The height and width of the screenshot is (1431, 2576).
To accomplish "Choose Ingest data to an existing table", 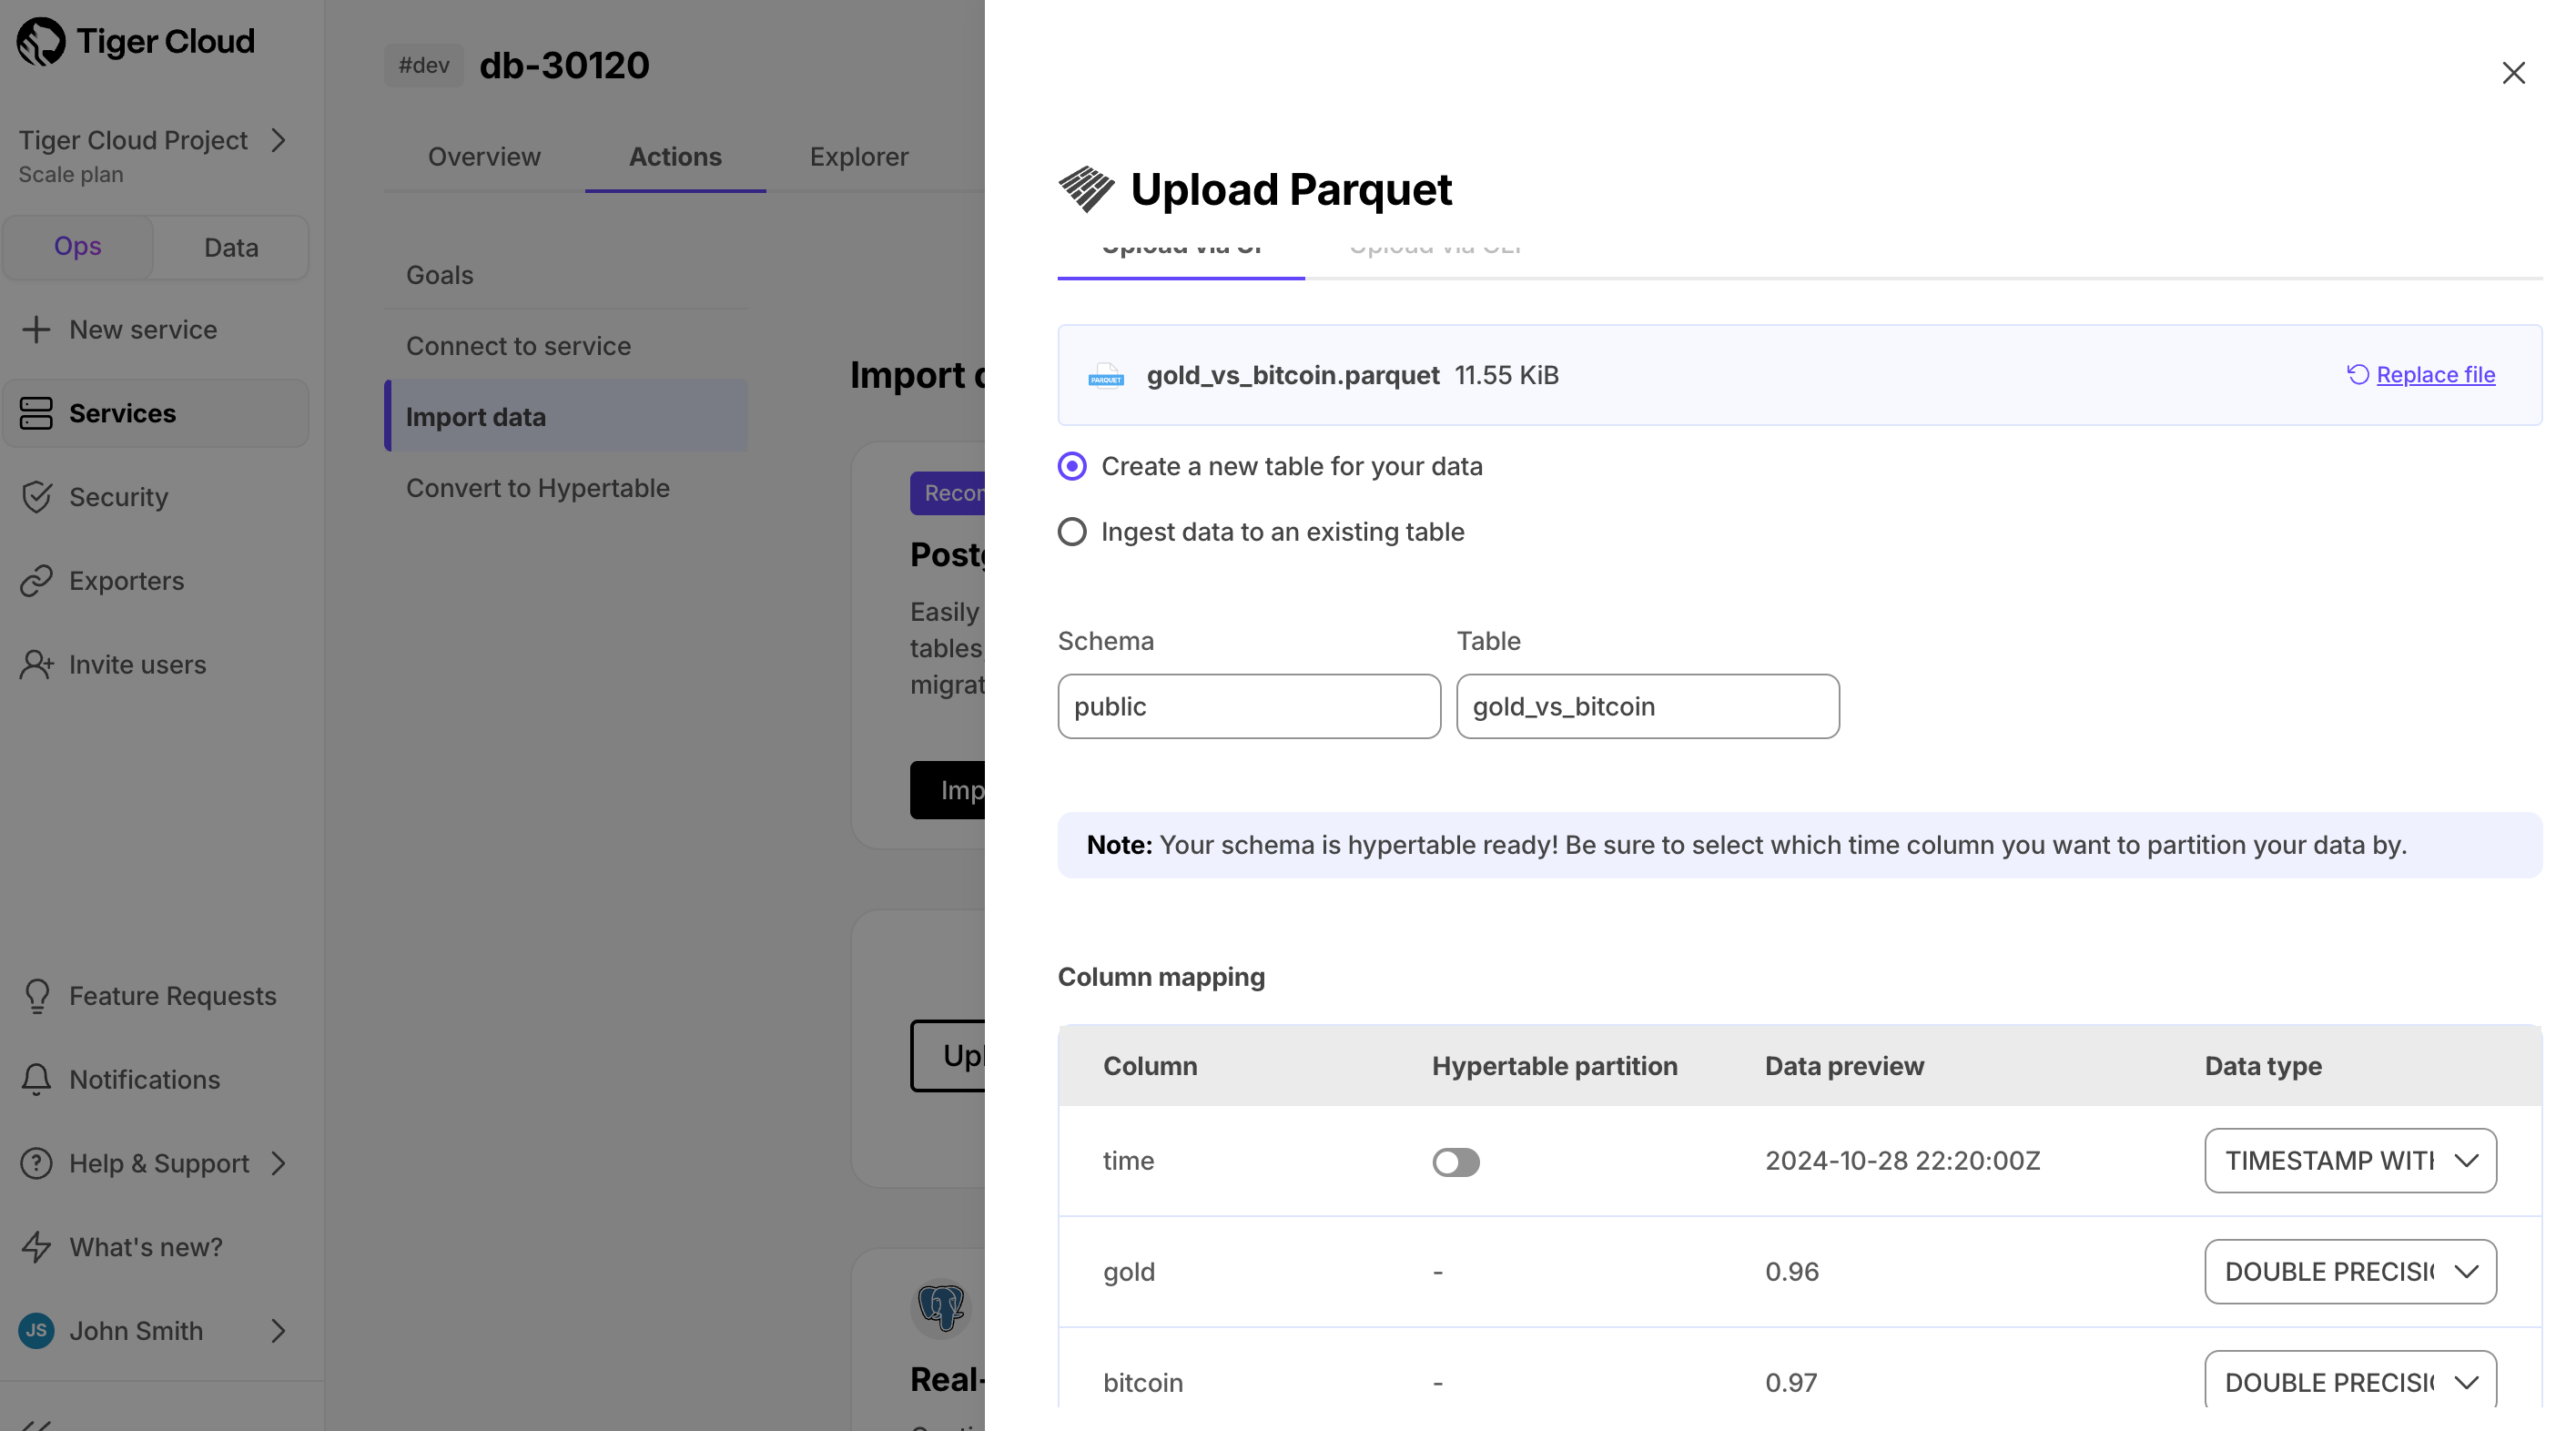I will 1071,531.
